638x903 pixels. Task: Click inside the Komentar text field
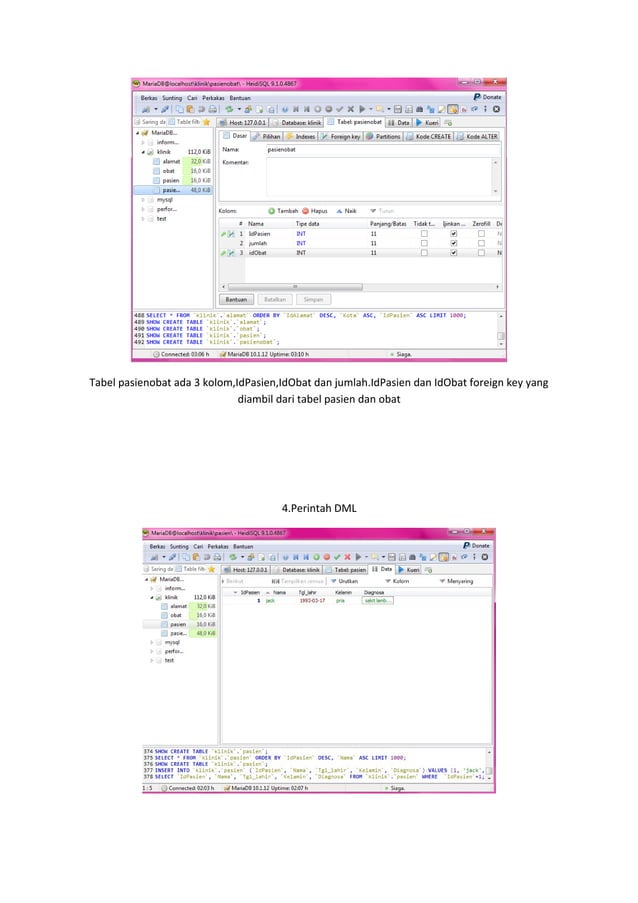pyautogui.click(x=383, y=177)
